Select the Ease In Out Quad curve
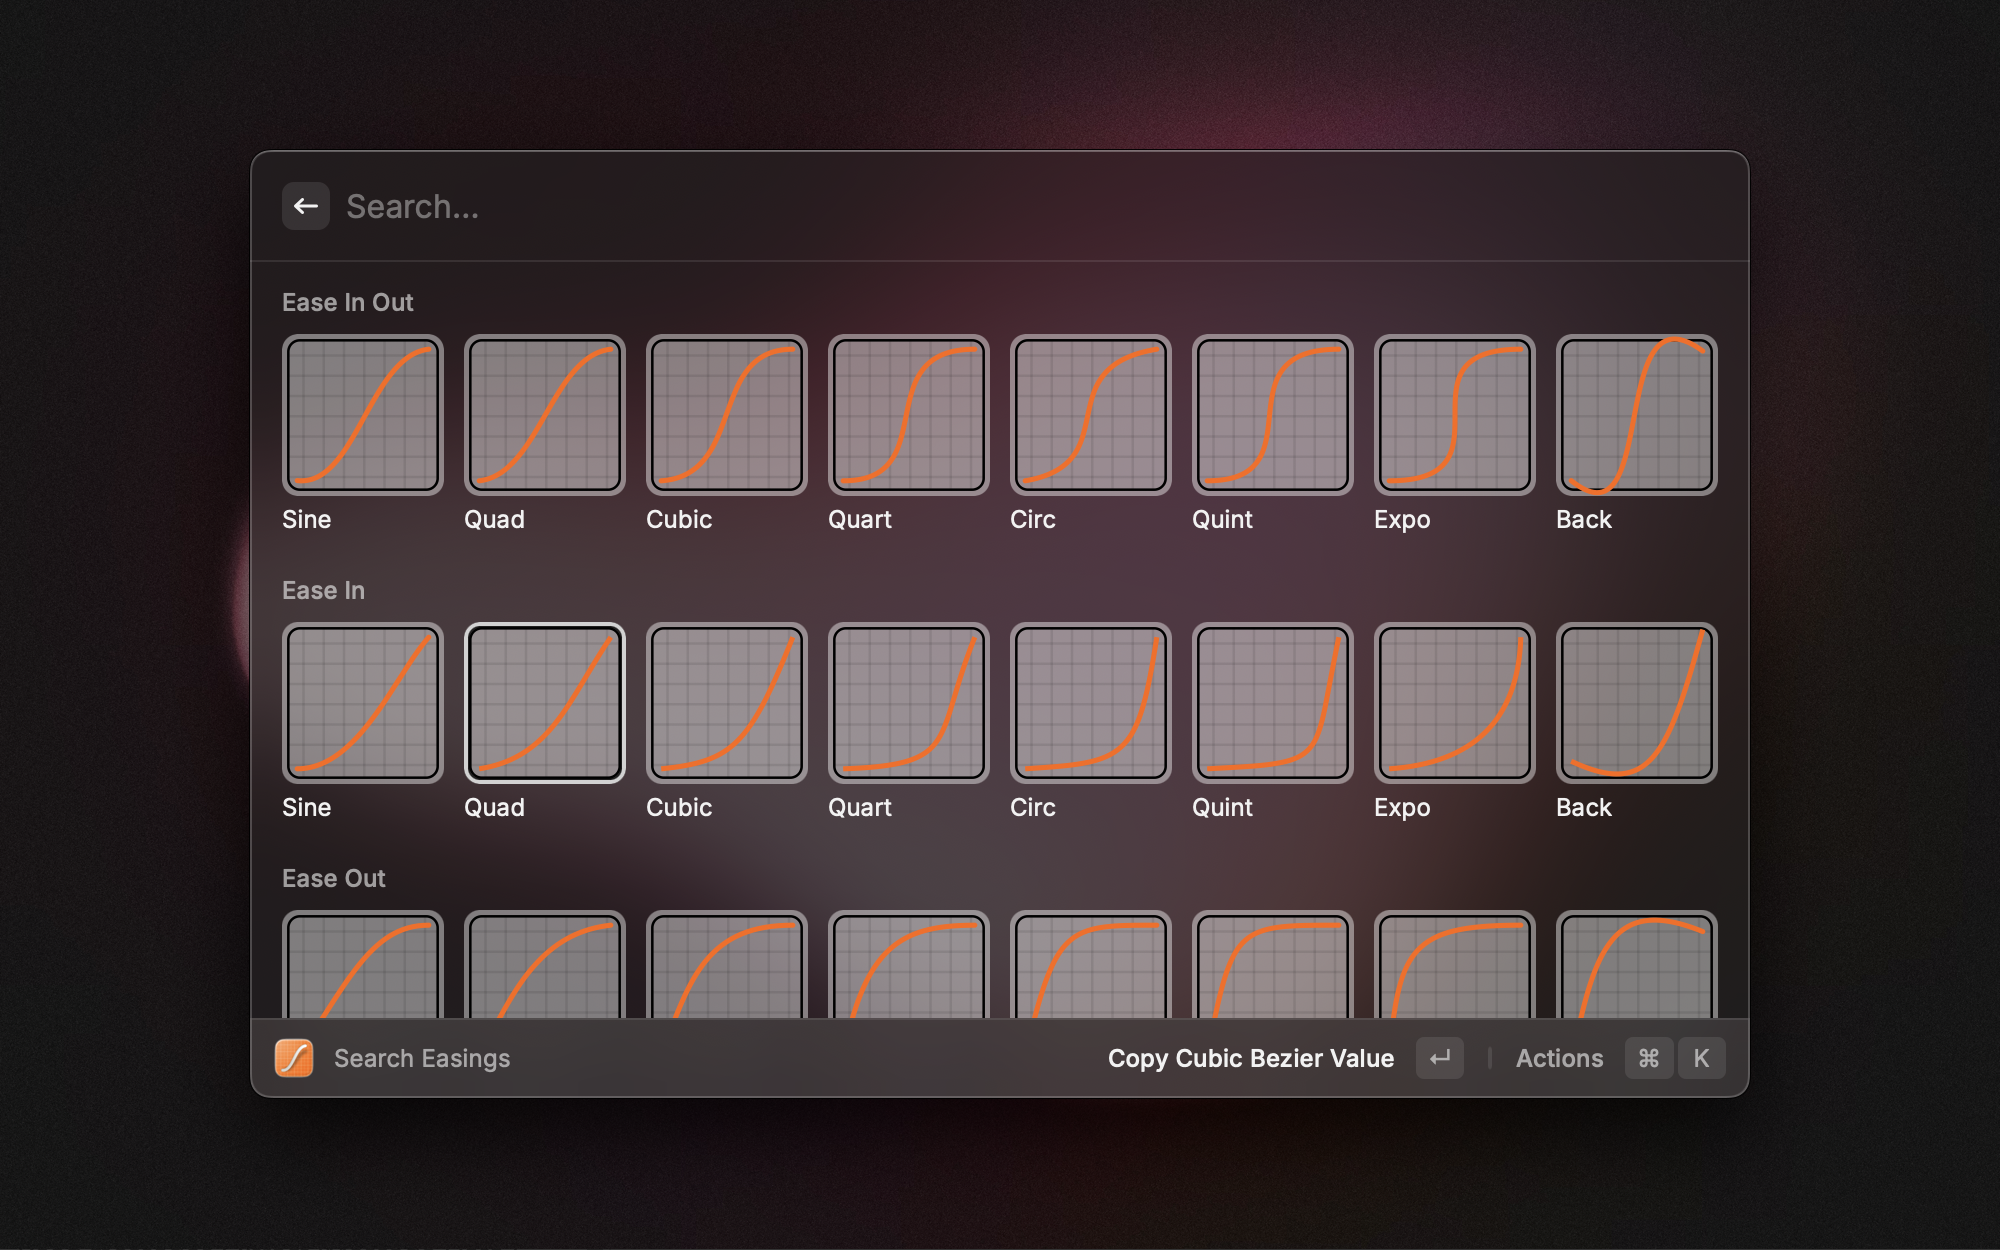Image resolution: width=2000 pixels, height=1250 pixels. pyautogui.click(x=544, y=415)
